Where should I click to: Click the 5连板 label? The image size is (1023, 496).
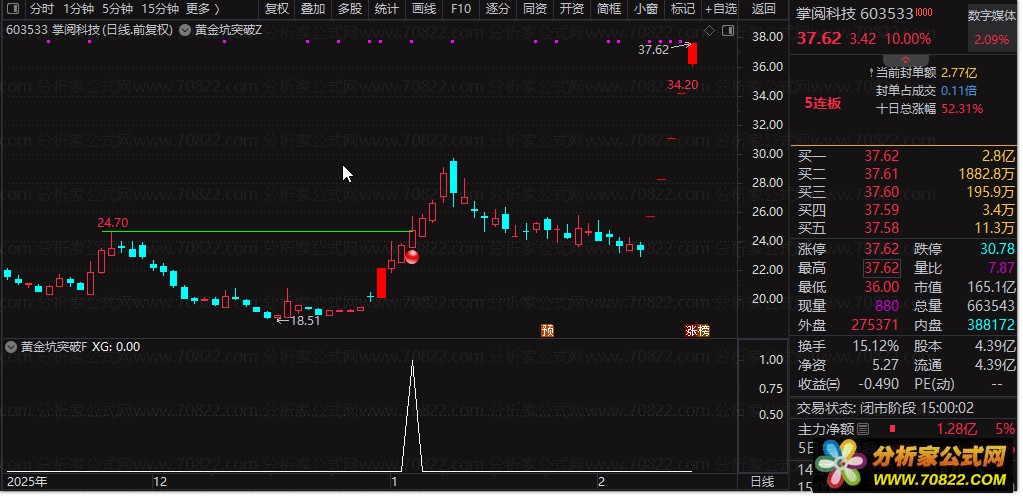tap(823, 103)
